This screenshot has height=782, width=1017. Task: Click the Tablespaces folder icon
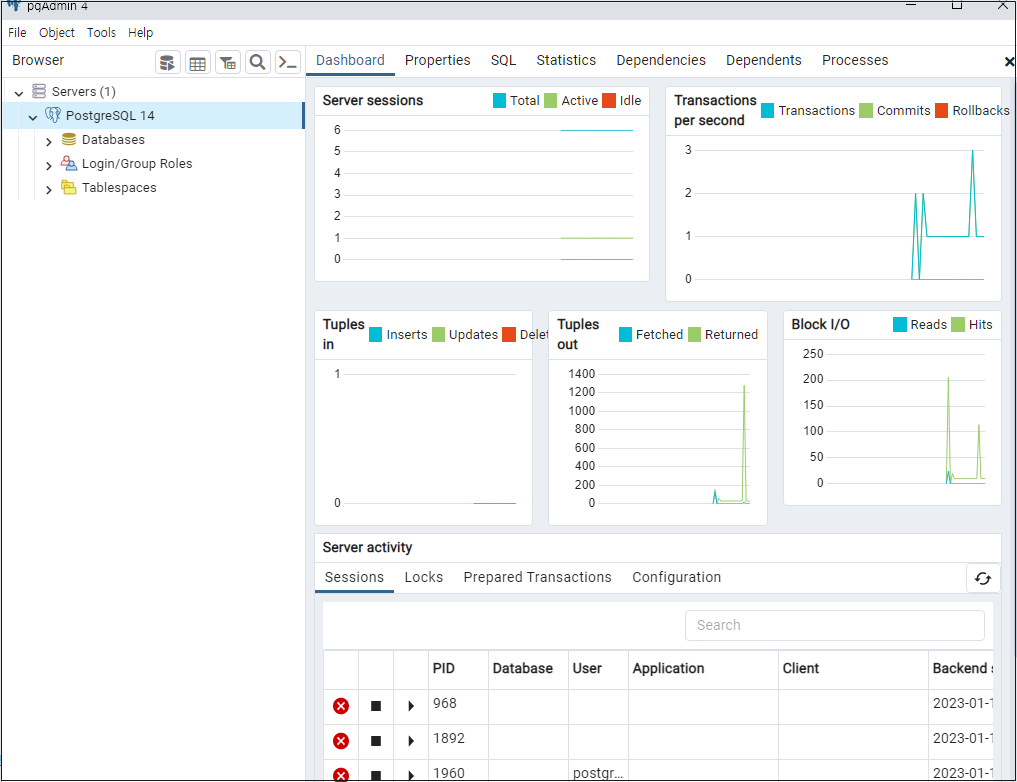pos(69,187)
